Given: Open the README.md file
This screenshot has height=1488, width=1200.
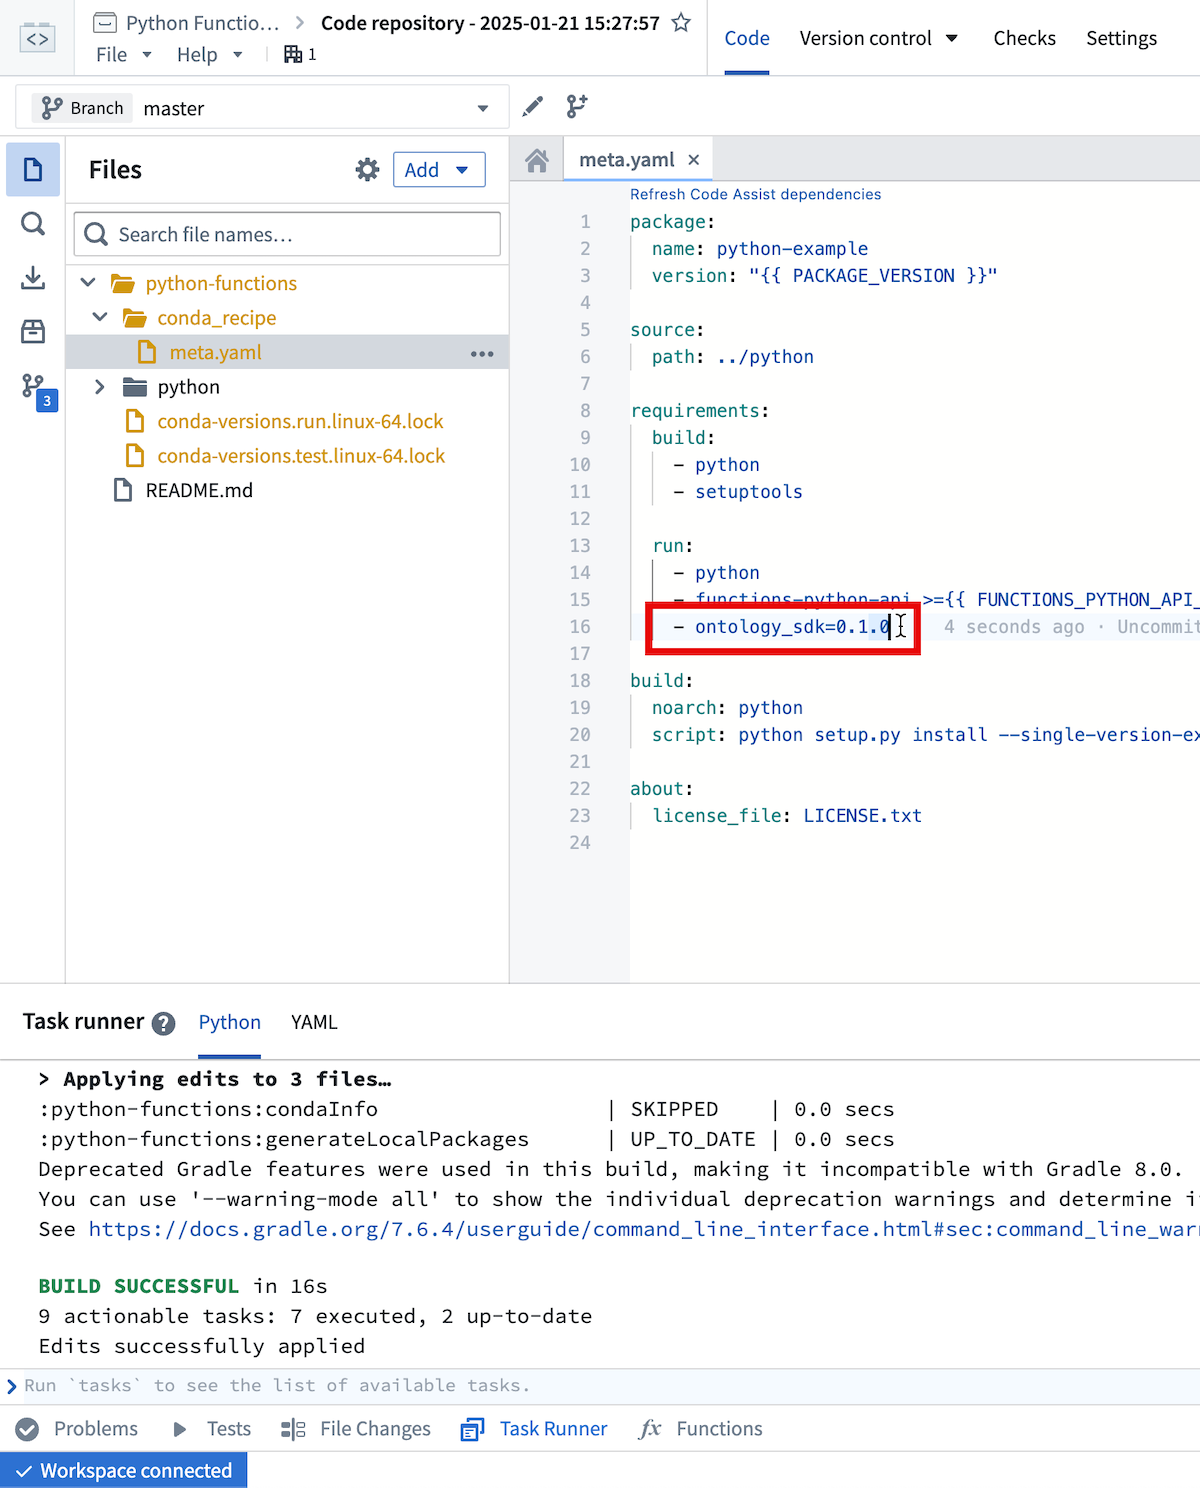Looking at the screenshot, I should (199, 490).
